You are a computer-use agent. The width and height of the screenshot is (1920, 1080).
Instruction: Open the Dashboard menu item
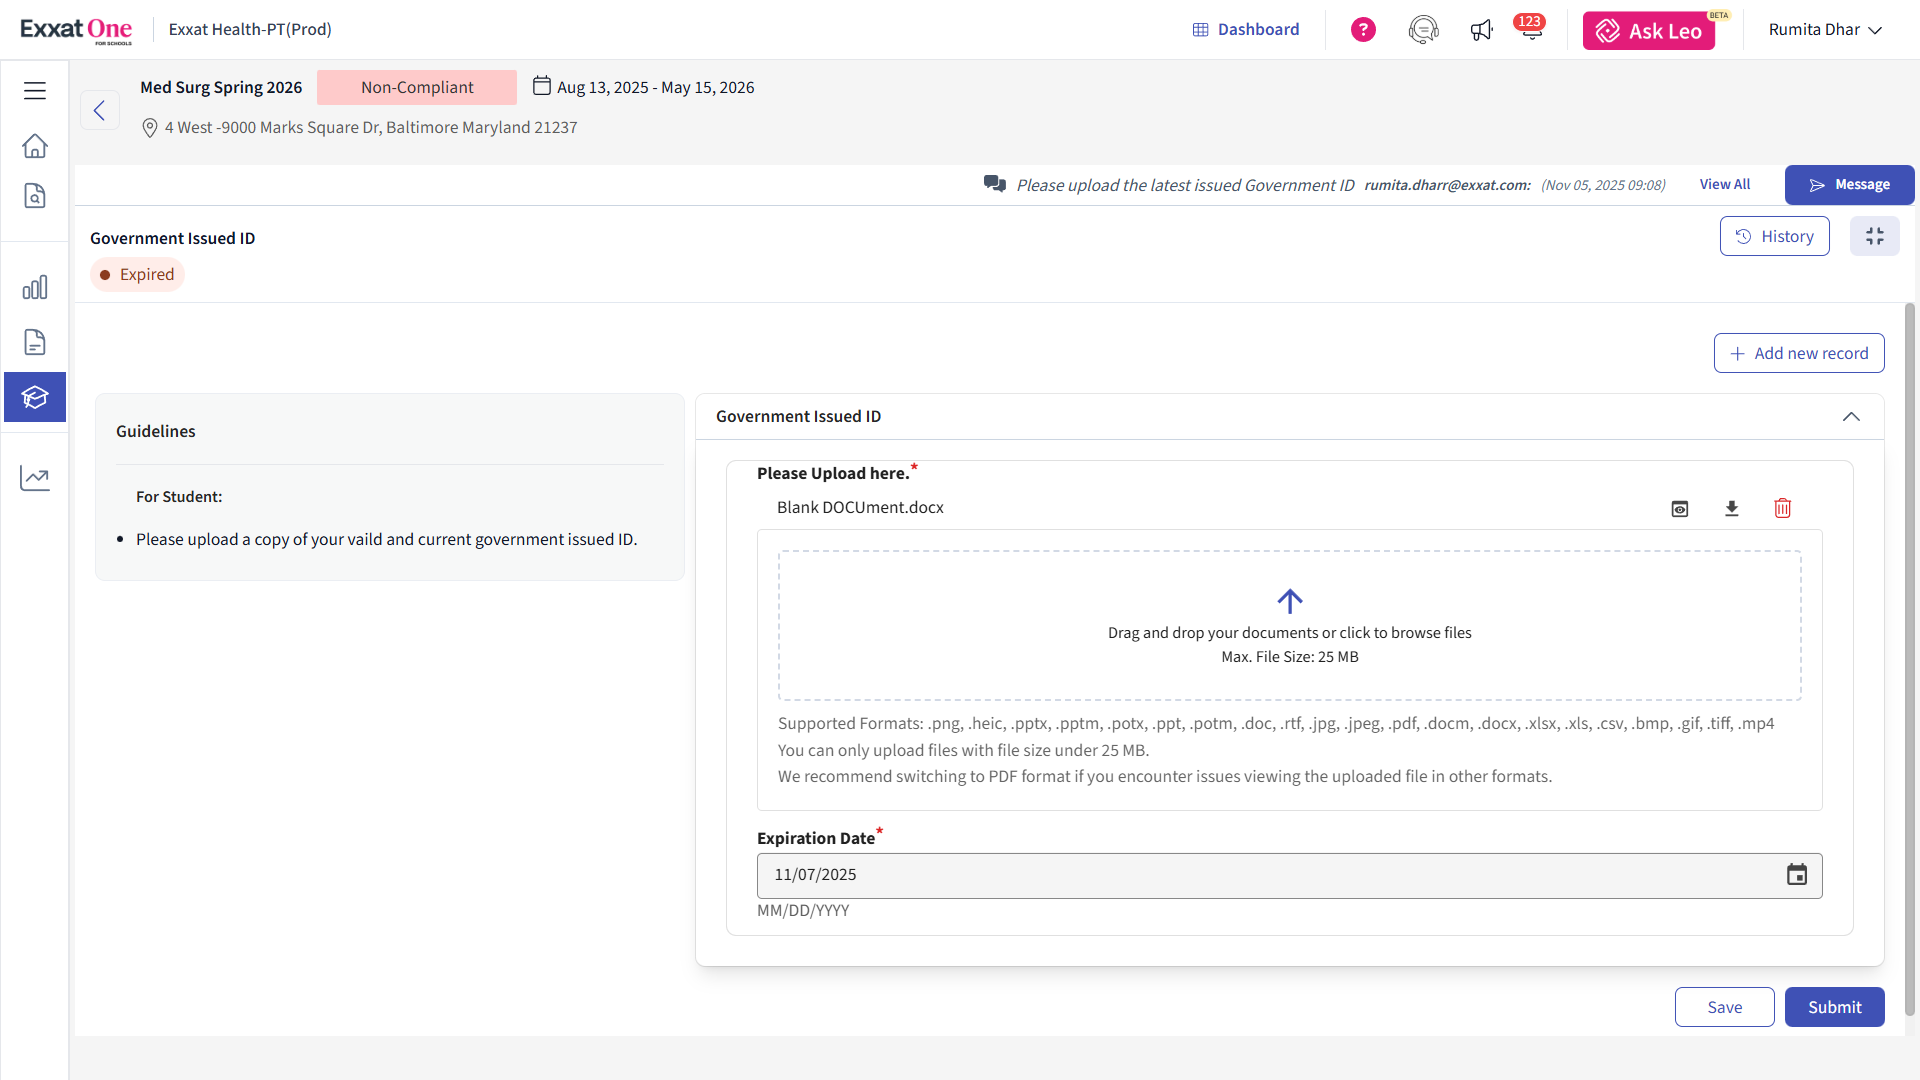point(1246,30)
